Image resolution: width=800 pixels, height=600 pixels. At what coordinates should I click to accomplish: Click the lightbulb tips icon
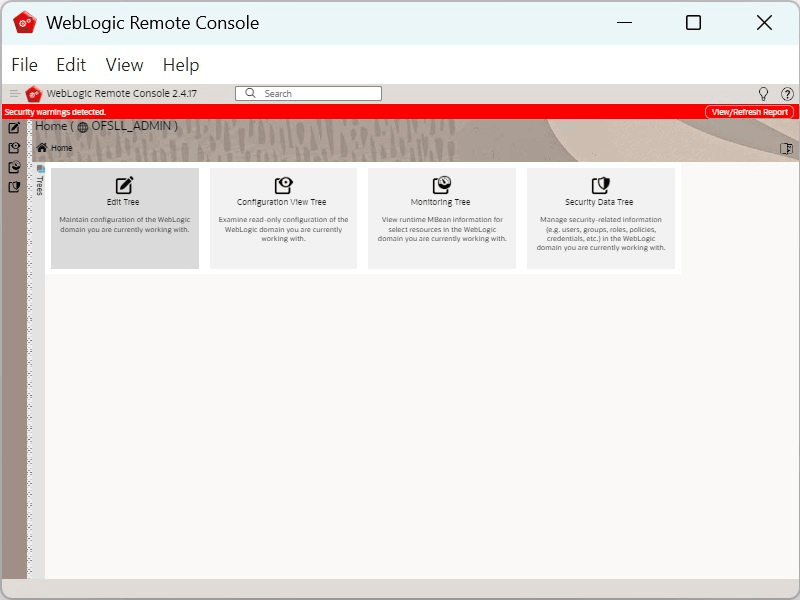[763, 93]
